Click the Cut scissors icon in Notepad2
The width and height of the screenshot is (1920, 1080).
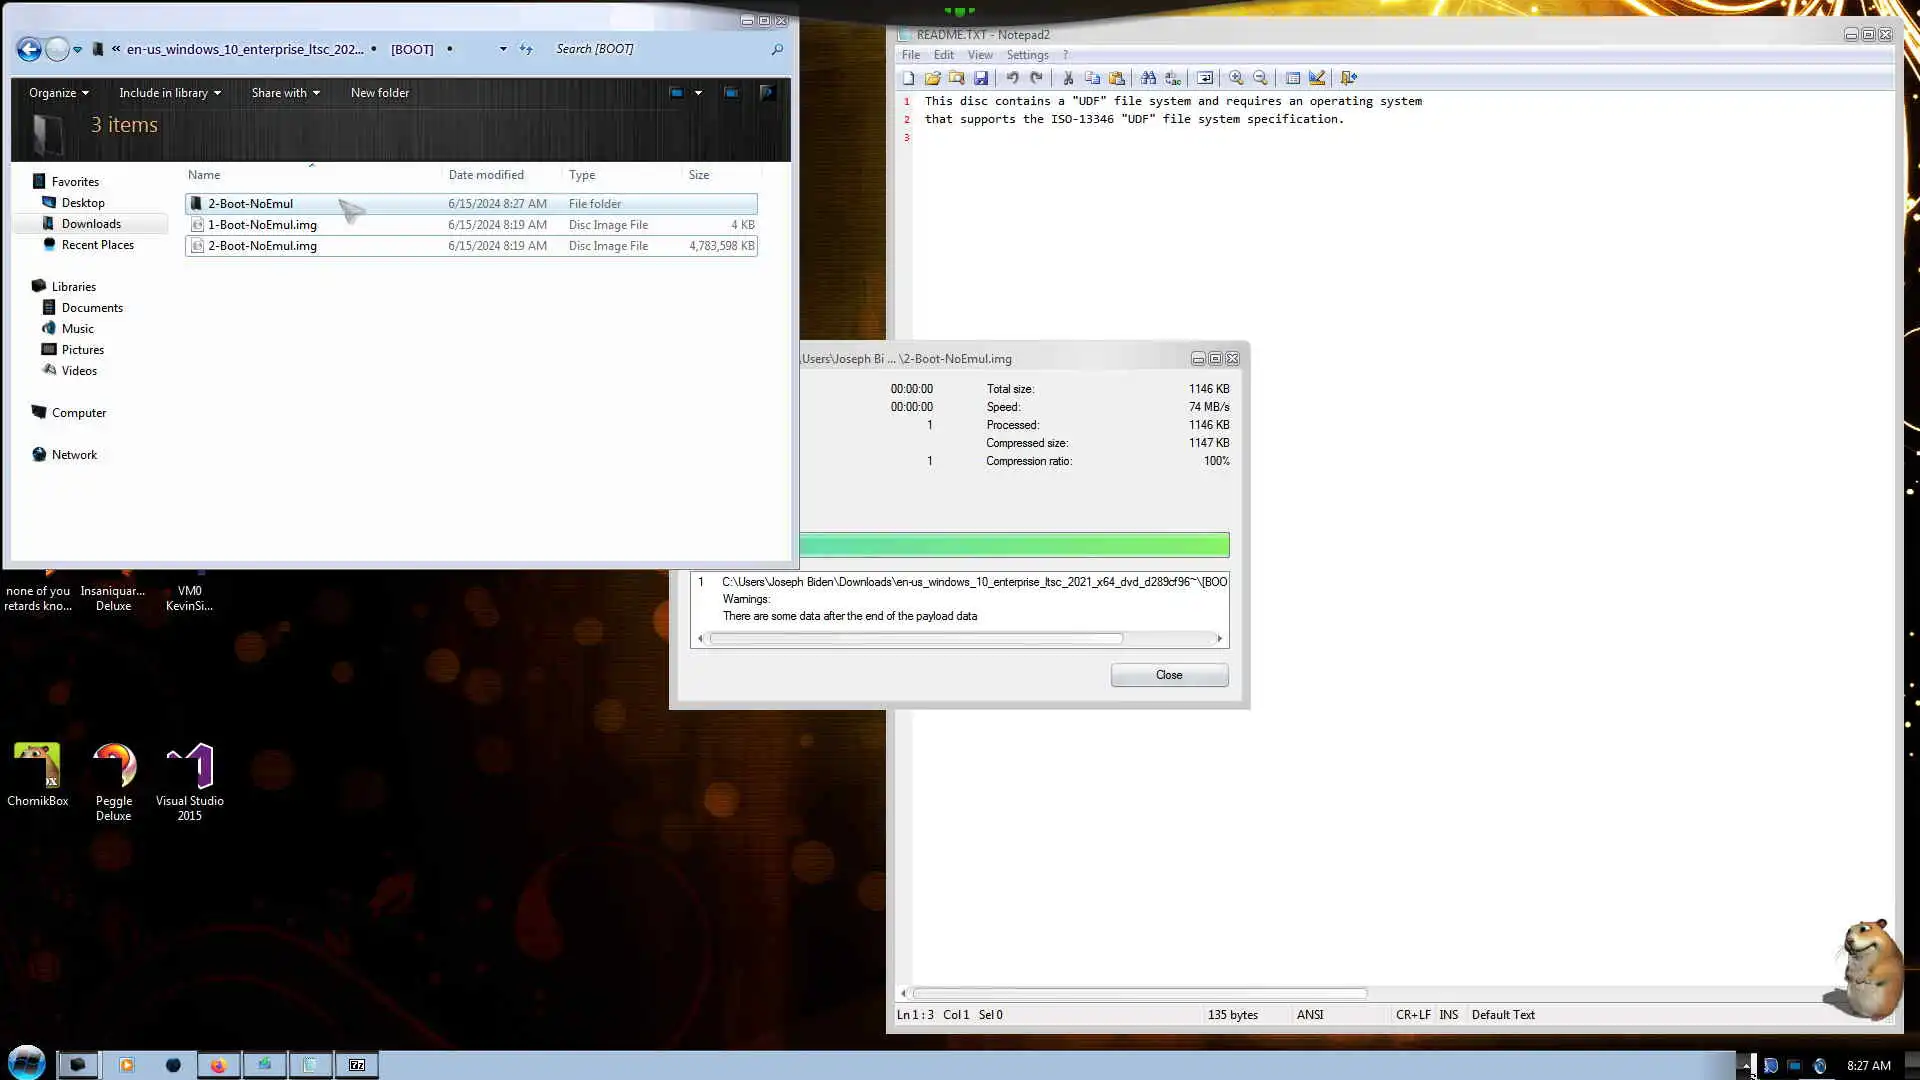tap(1068, 78)
